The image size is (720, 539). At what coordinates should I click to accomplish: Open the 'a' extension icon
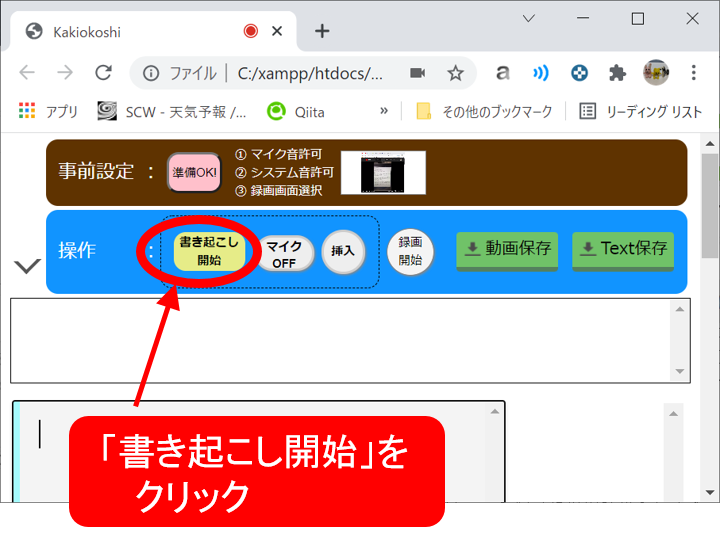503,73
